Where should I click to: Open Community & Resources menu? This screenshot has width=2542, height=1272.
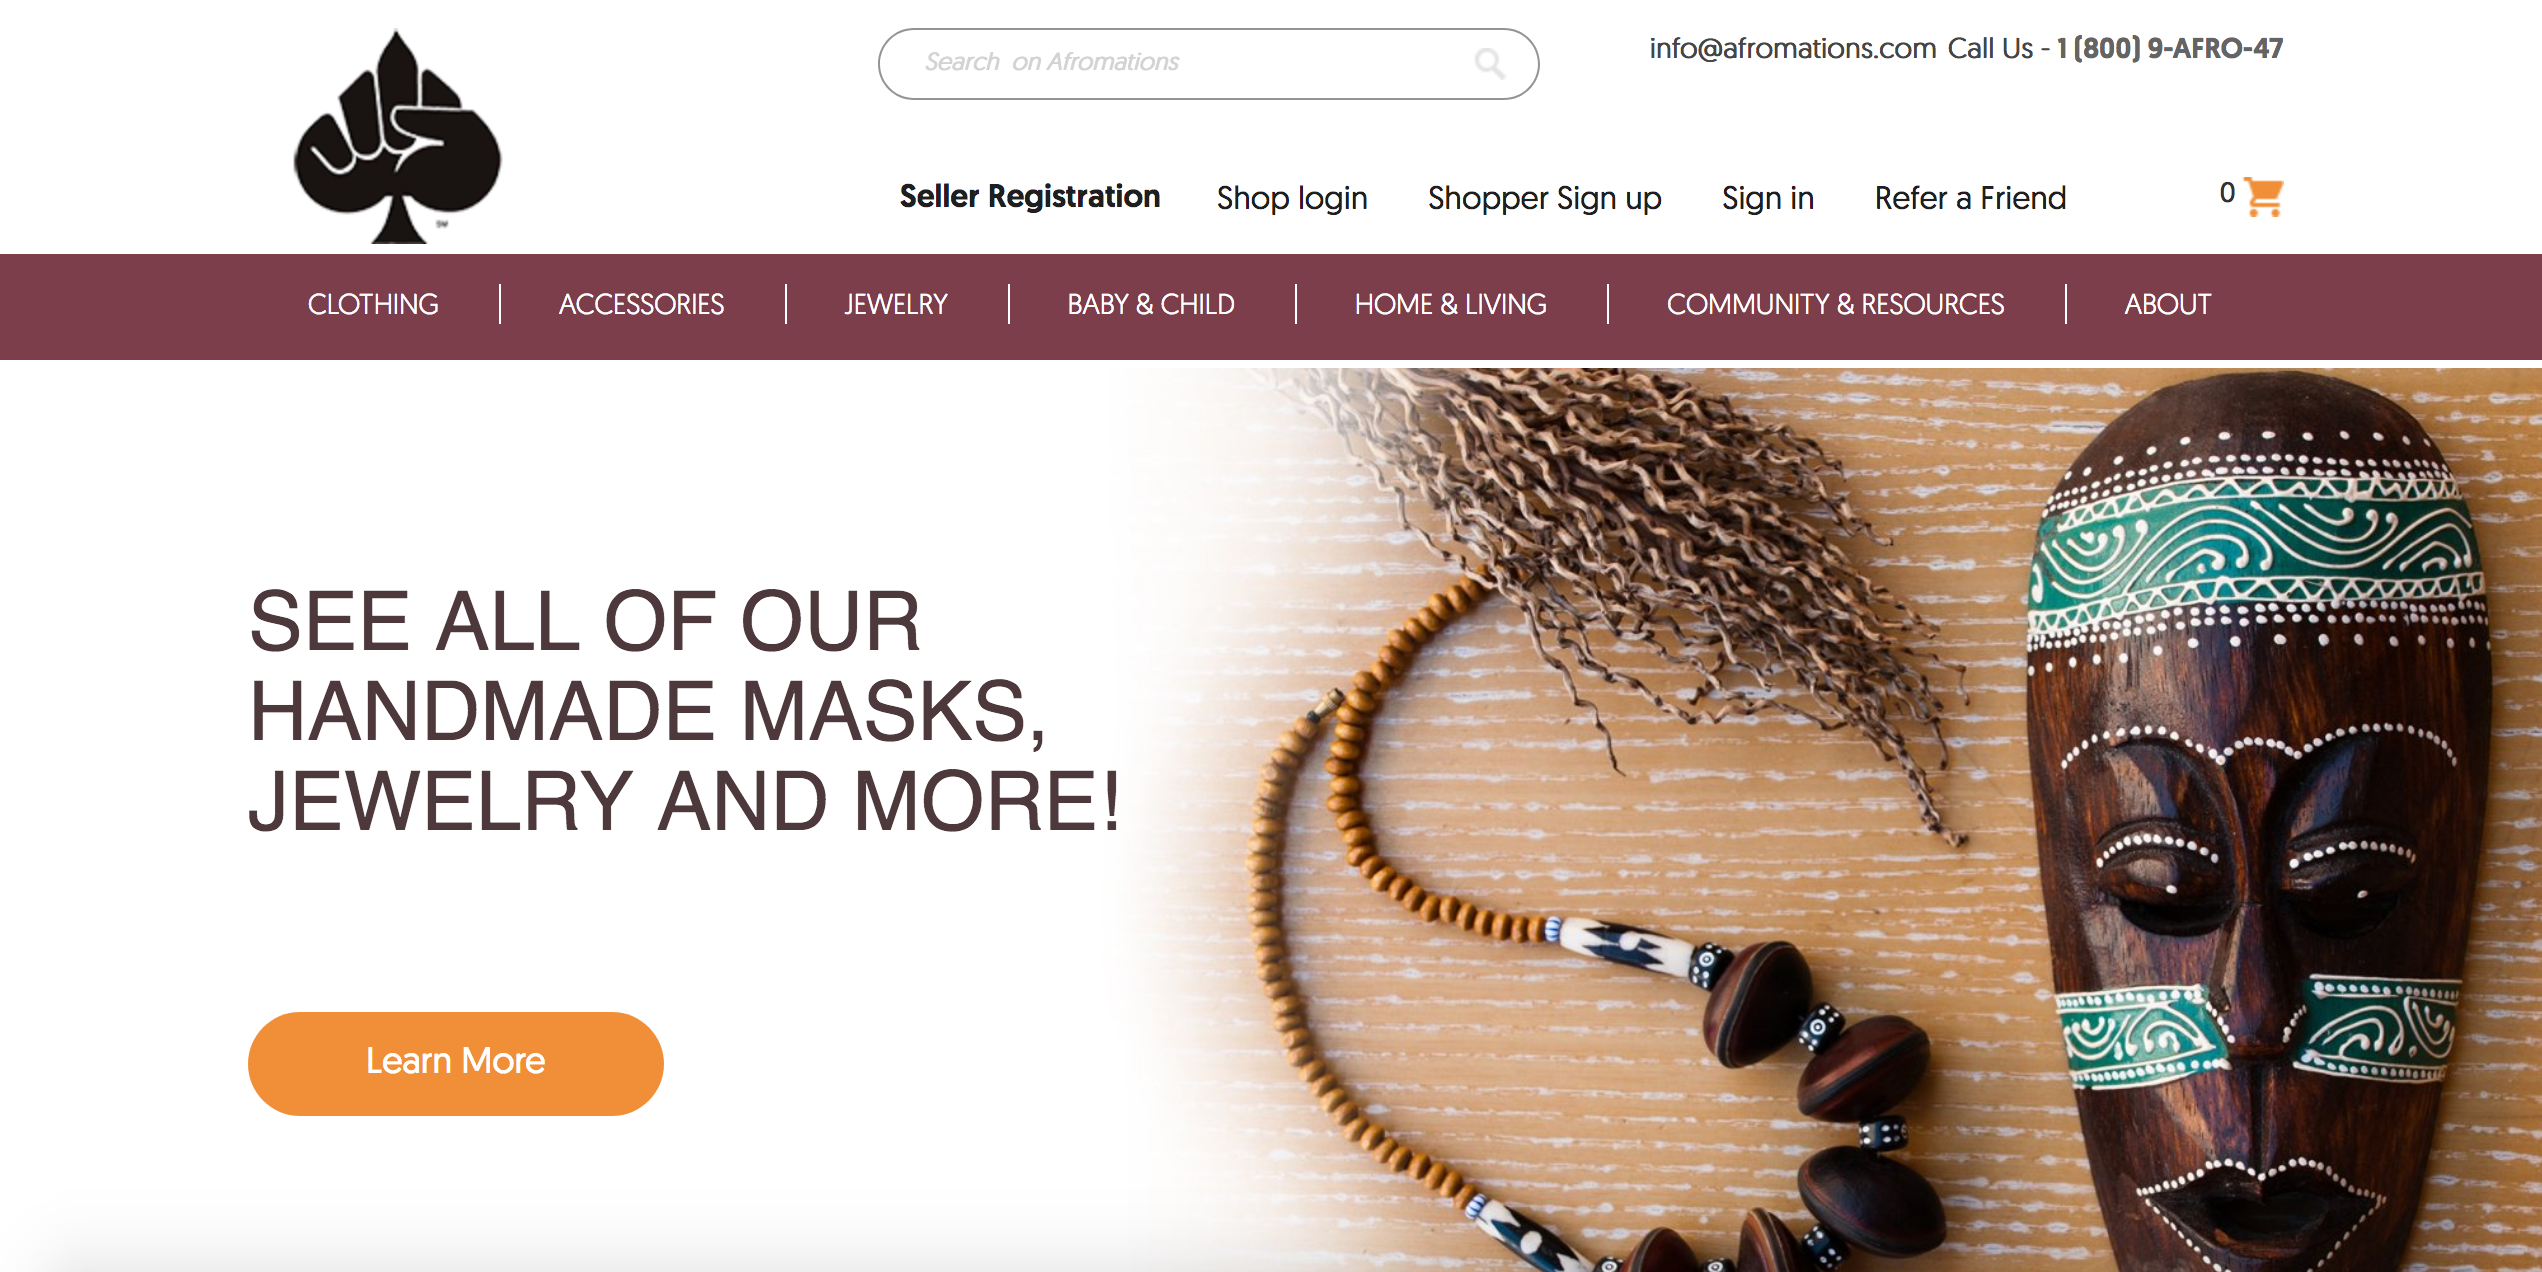pyautogui.click(x=1835, y=304)
